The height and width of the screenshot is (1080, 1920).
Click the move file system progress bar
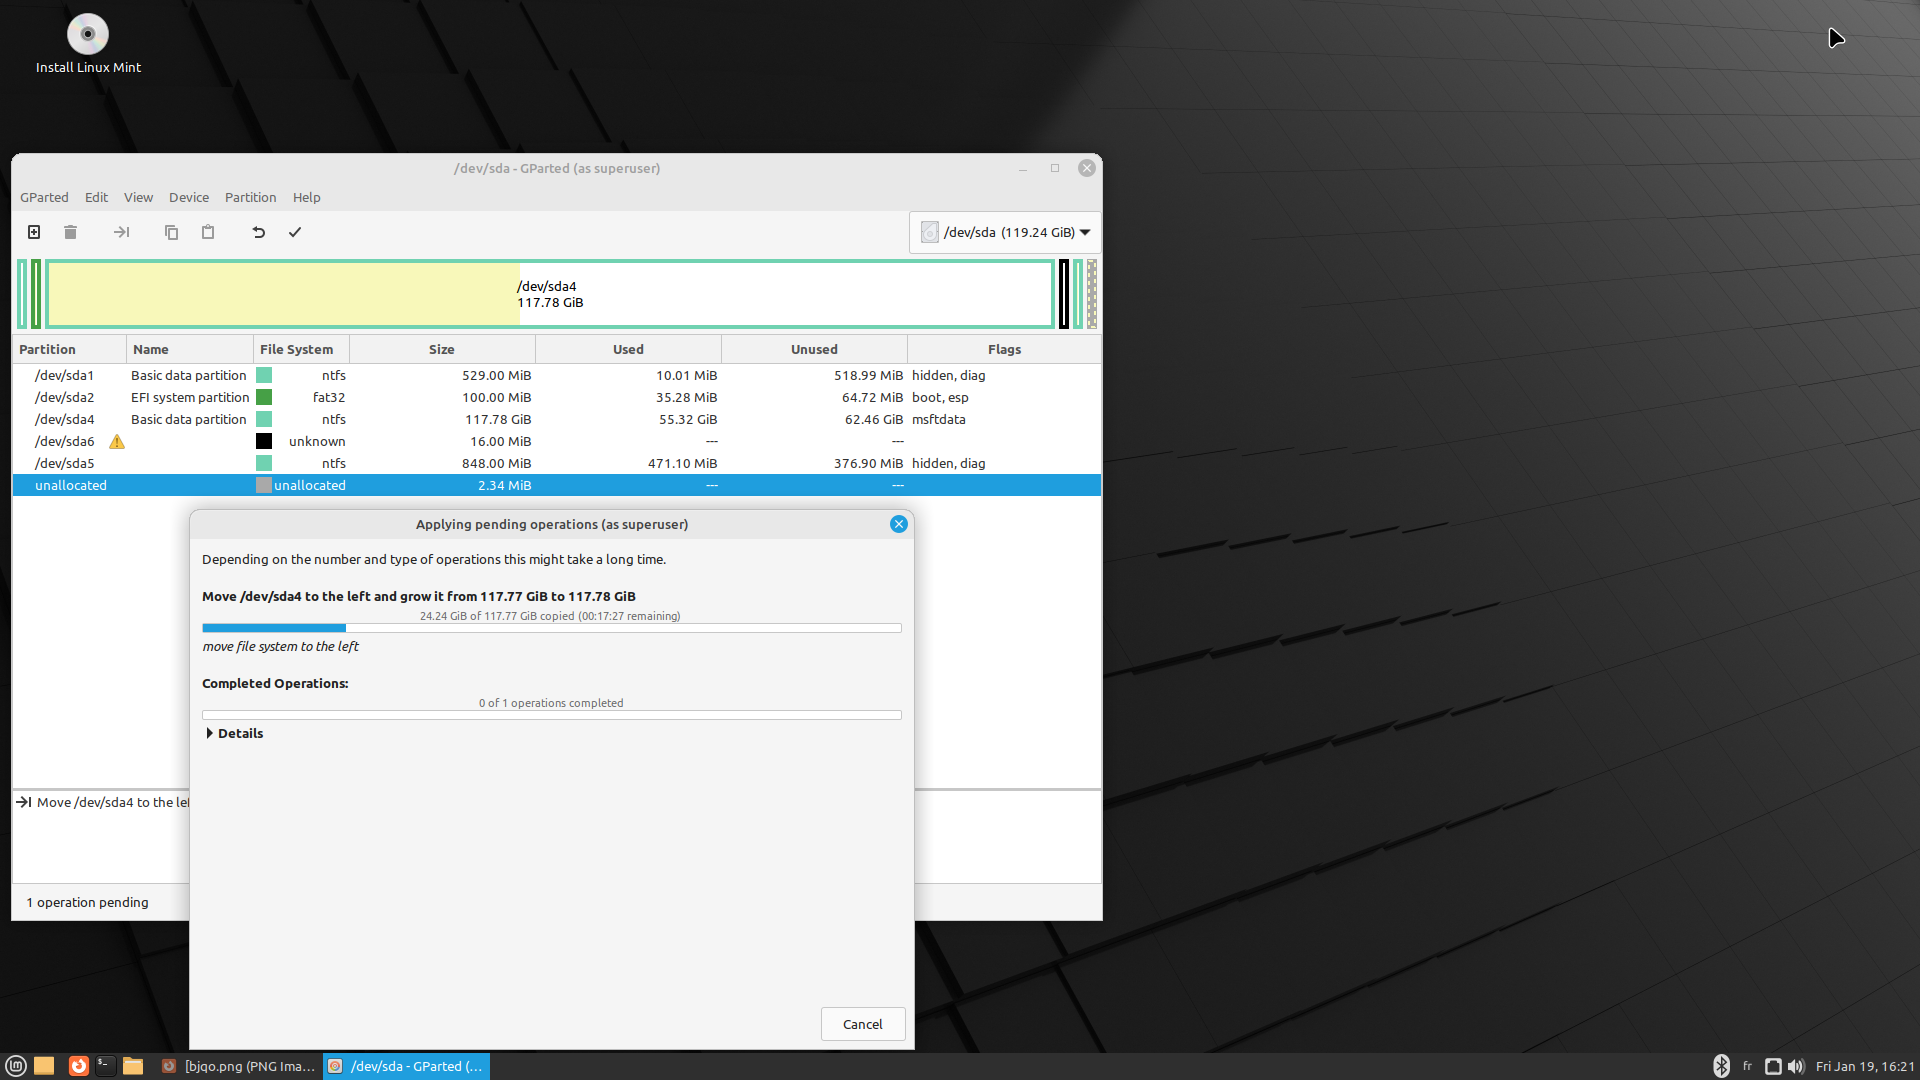(551, 628)
